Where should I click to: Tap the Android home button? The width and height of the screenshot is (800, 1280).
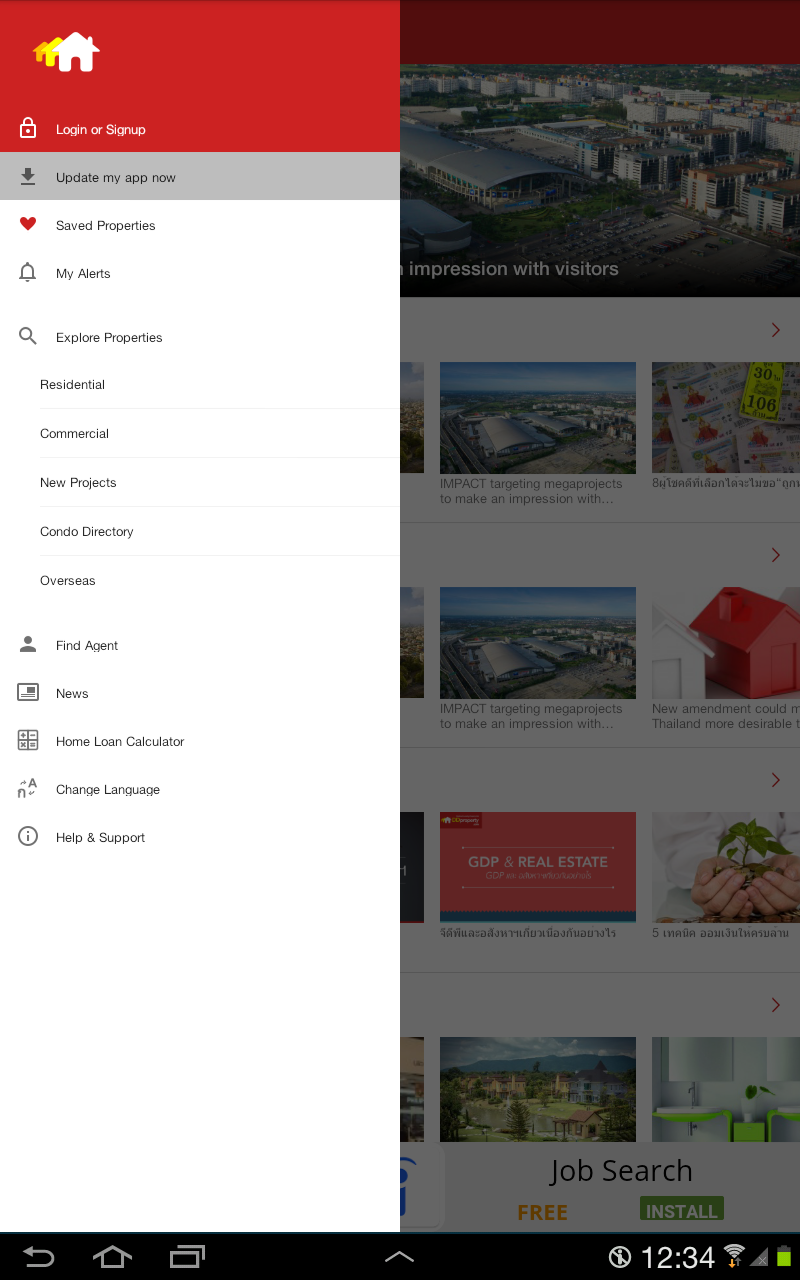[112, 1256]
